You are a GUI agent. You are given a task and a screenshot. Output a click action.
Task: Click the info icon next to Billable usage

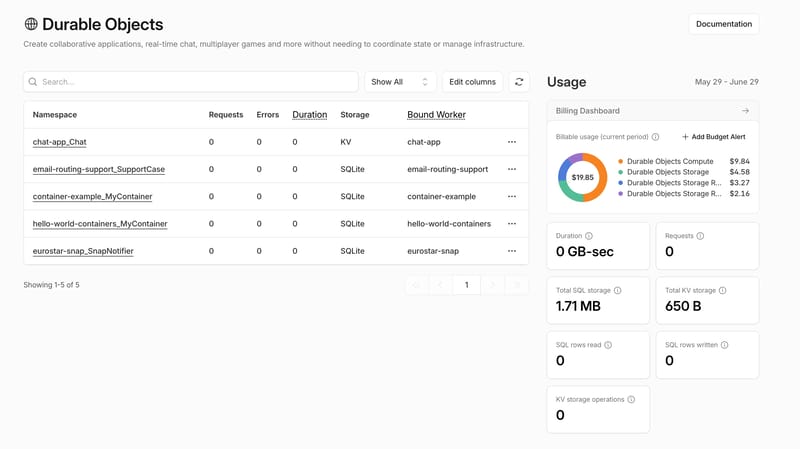coord(656,137)
